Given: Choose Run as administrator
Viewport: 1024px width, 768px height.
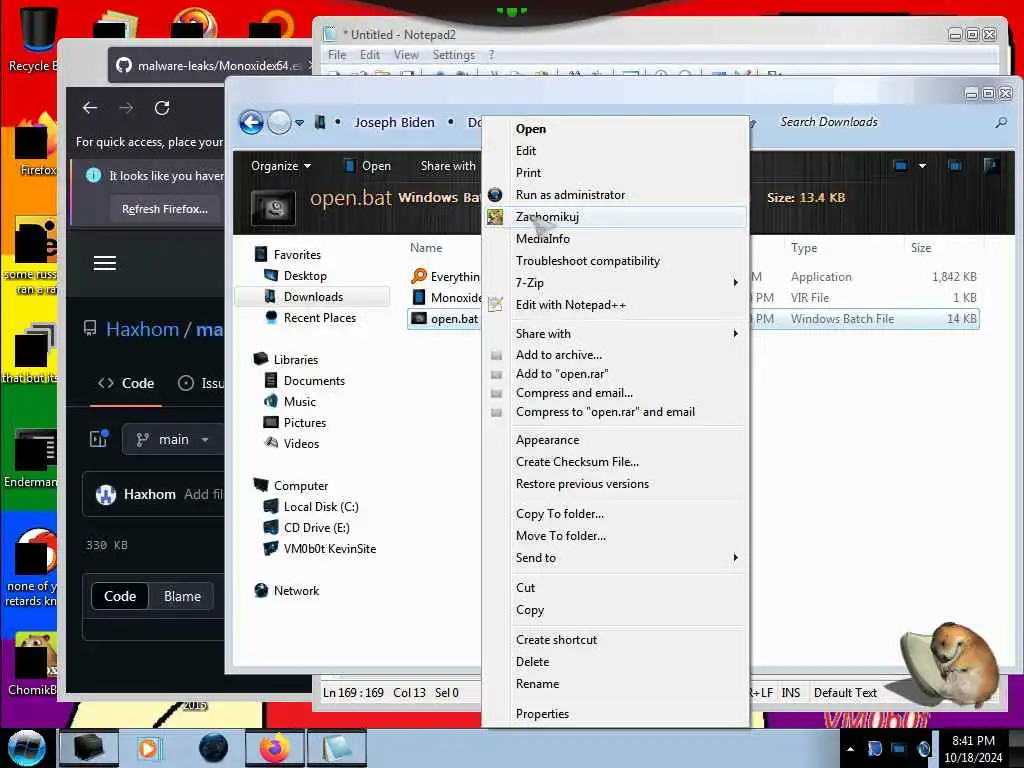Looking at the screenshot, I should pos(616,195).
